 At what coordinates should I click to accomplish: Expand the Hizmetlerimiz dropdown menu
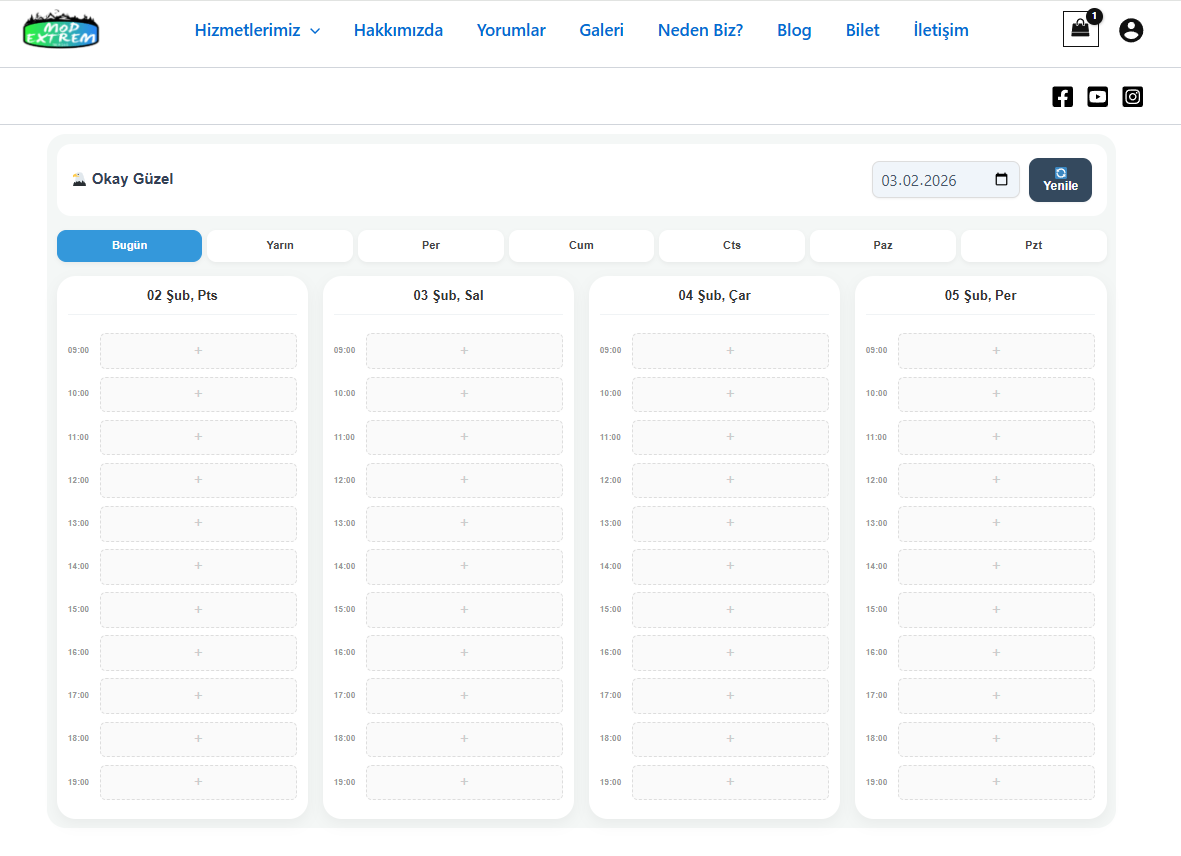coord(257,30)
